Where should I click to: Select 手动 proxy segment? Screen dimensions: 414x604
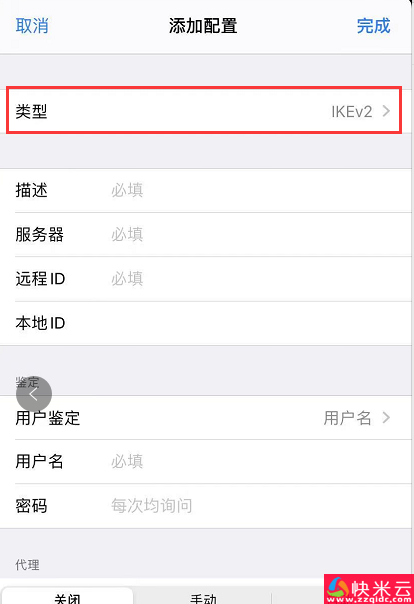coord(203,596)
